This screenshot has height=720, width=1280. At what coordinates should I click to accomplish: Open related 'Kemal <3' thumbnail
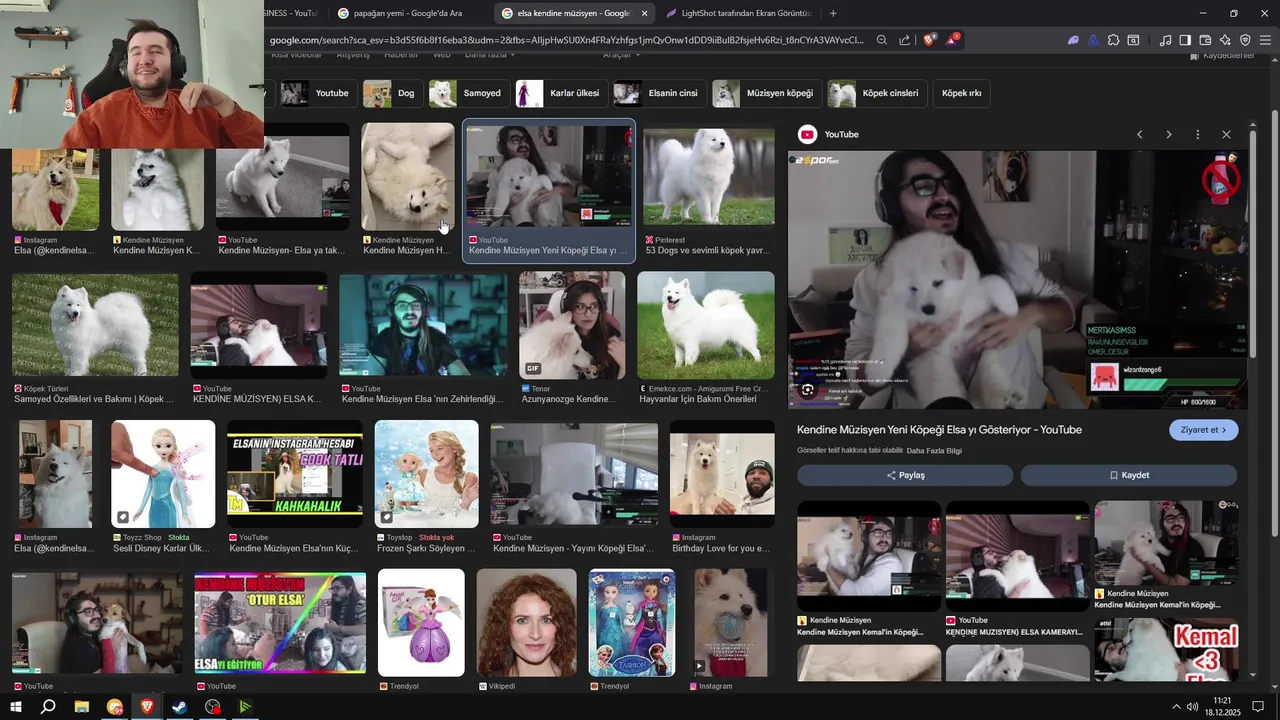pos(1166,649)
